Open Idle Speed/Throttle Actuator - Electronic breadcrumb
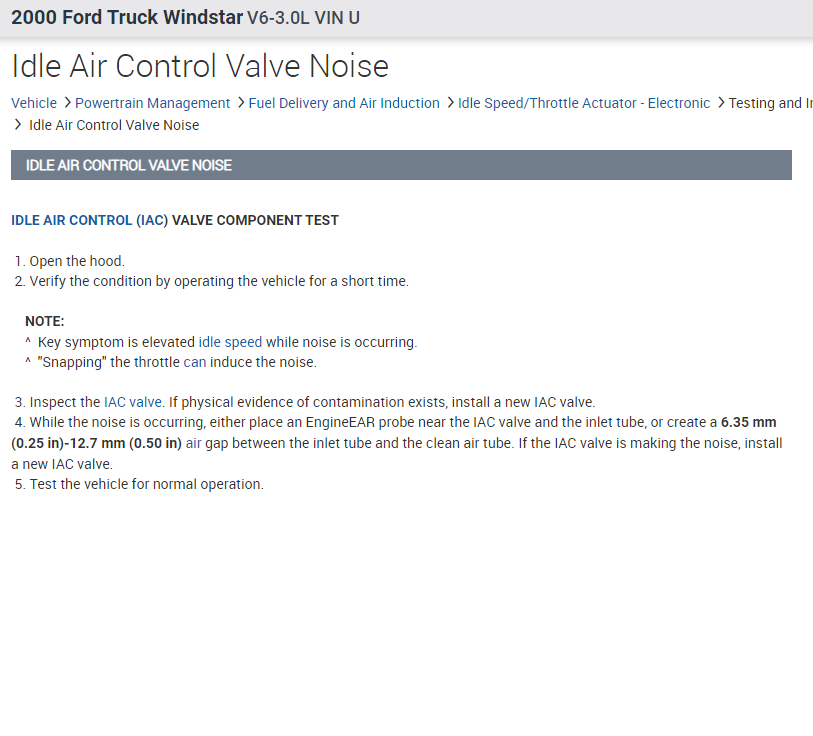Screen dimensions: 813x736 pyautogui.click(x=584, y=103)
